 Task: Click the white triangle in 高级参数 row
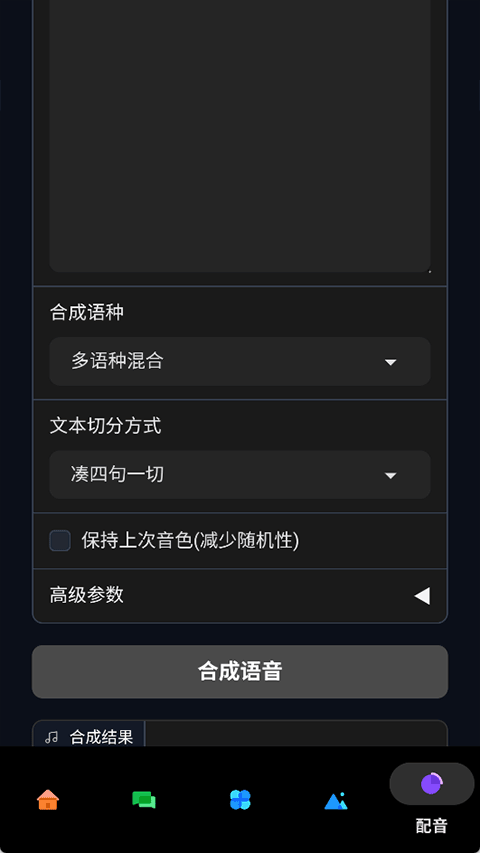(422, 596)
